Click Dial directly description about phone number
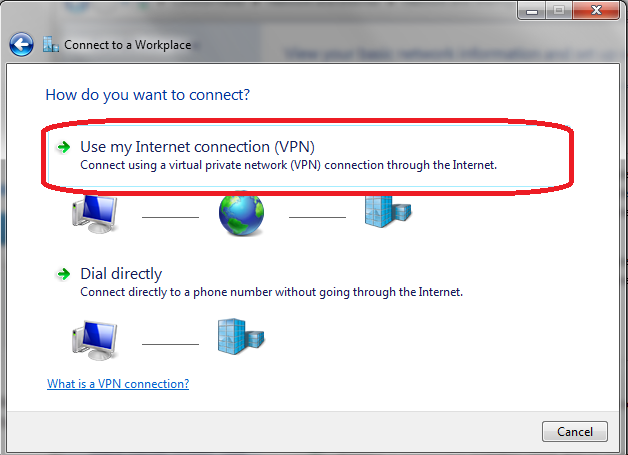 point(272,292)
